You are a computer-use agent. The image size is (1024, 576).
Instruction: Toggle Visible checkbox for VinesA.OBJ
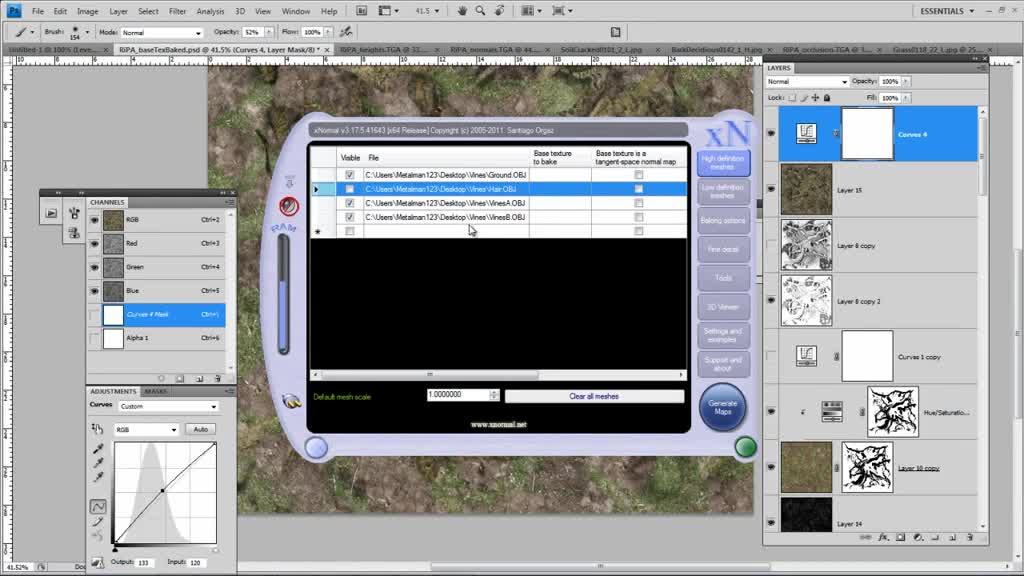point(349,203)
